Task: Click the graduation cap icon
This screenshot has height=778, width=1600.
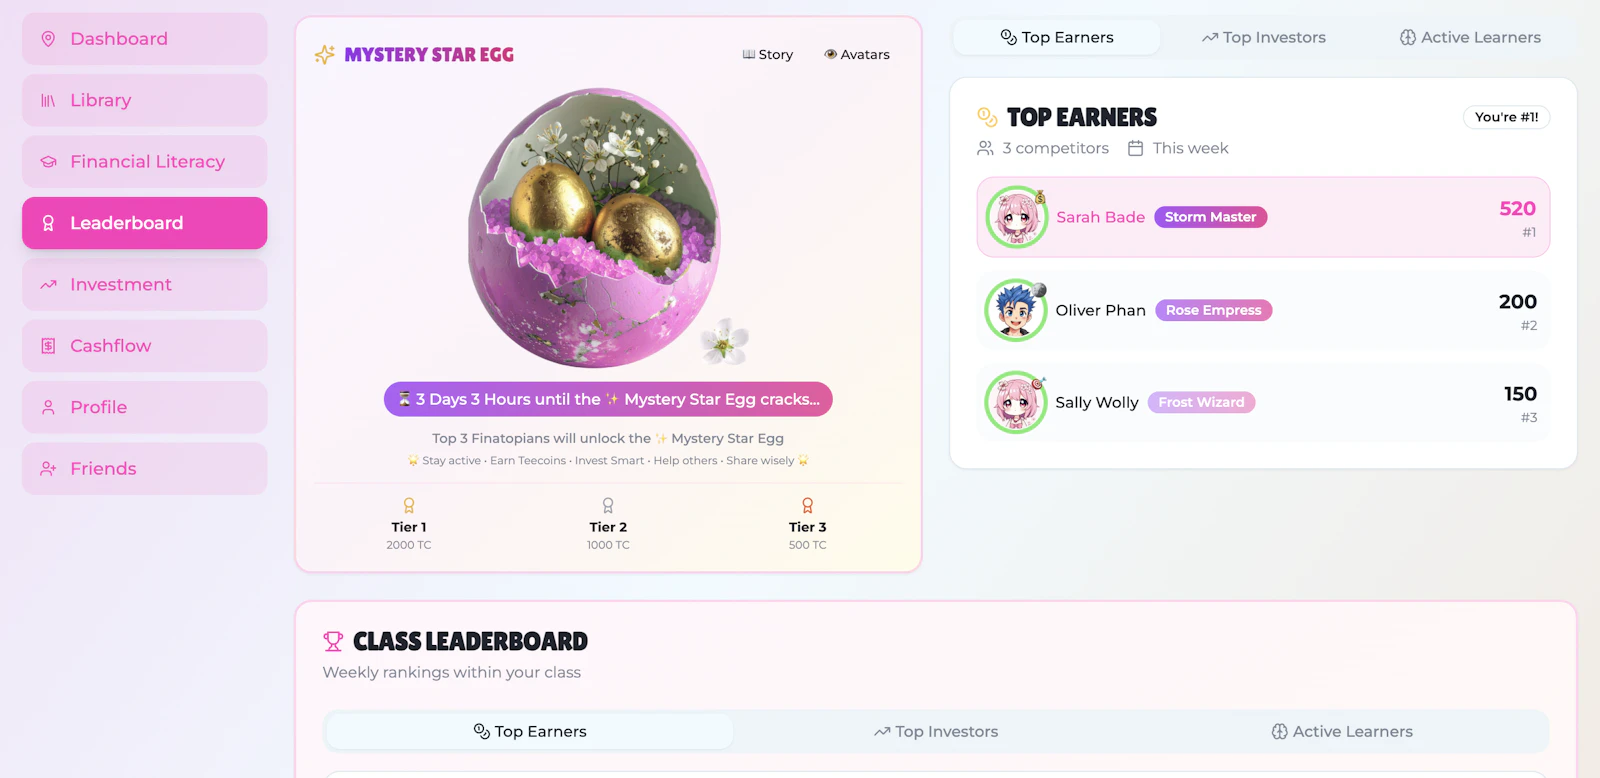Action: point(48,162)
